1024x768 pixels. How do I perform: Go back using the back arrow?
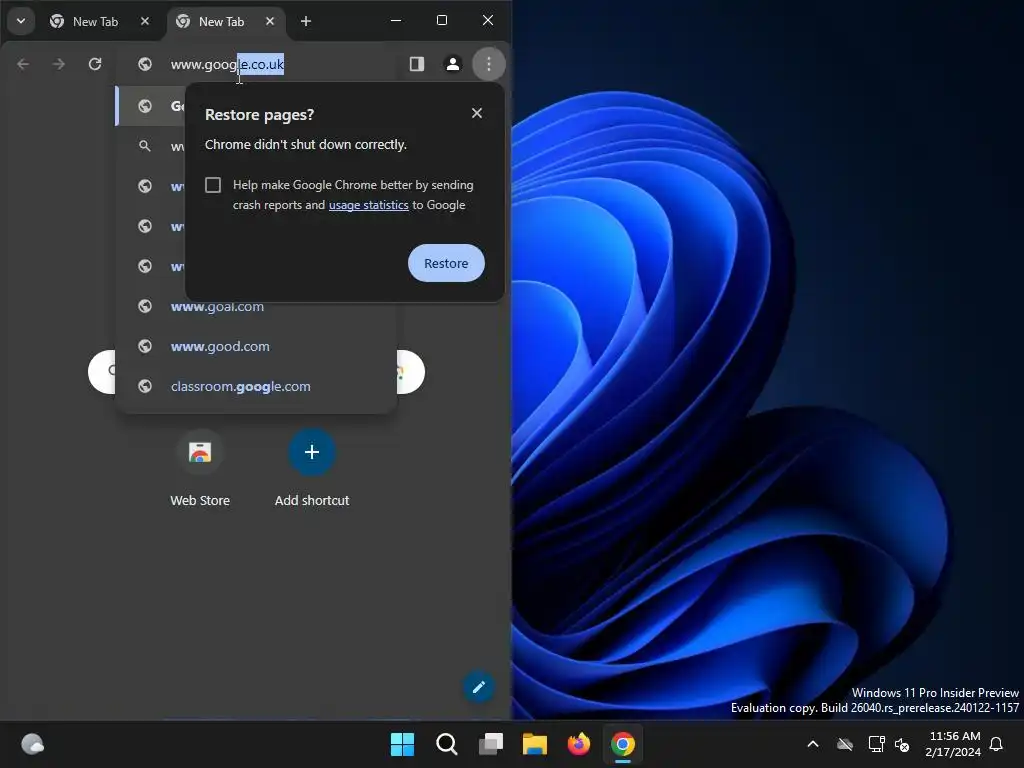tap(23, 64)
